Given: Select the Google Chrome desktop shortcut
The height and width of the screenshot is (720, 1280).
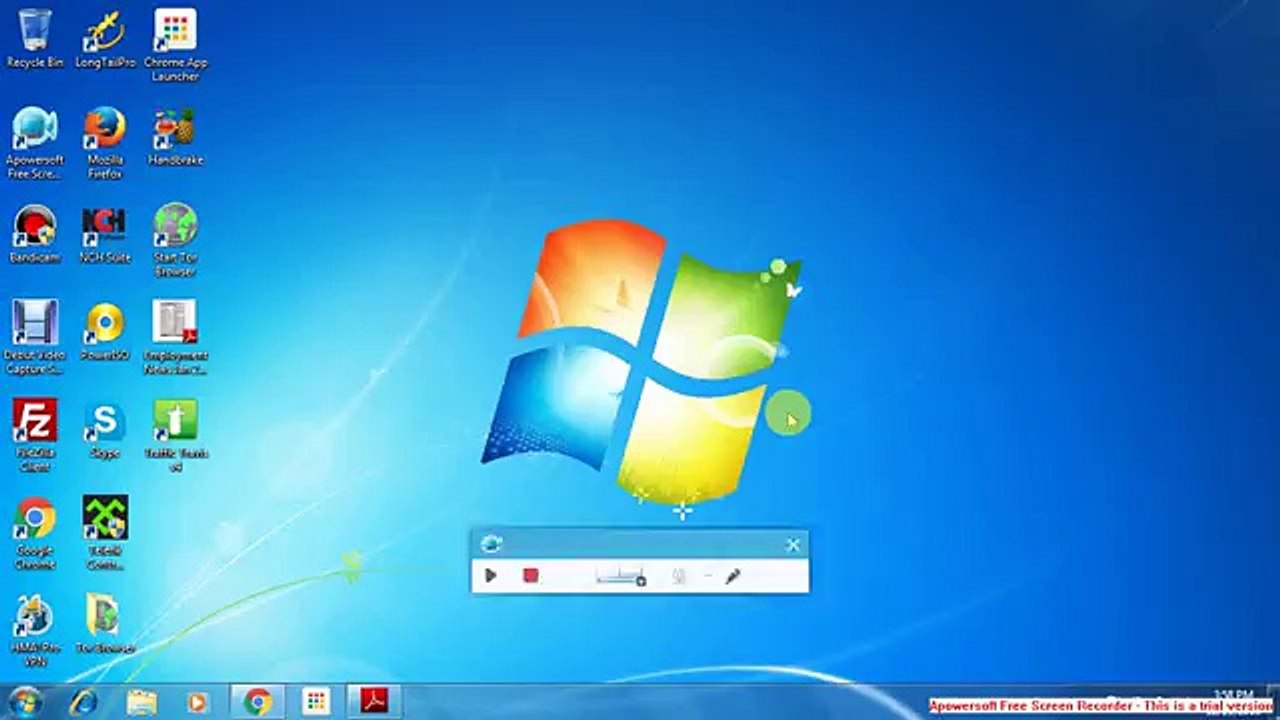Looking at the screenshot, I should click(35, 534).
